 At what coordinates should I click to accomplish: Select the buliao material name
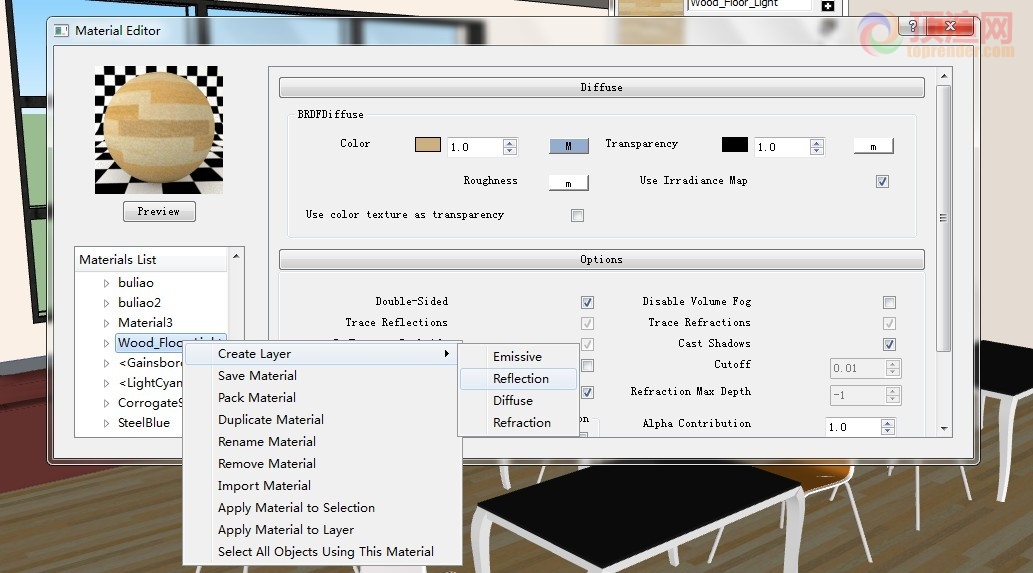coord(136,283)
